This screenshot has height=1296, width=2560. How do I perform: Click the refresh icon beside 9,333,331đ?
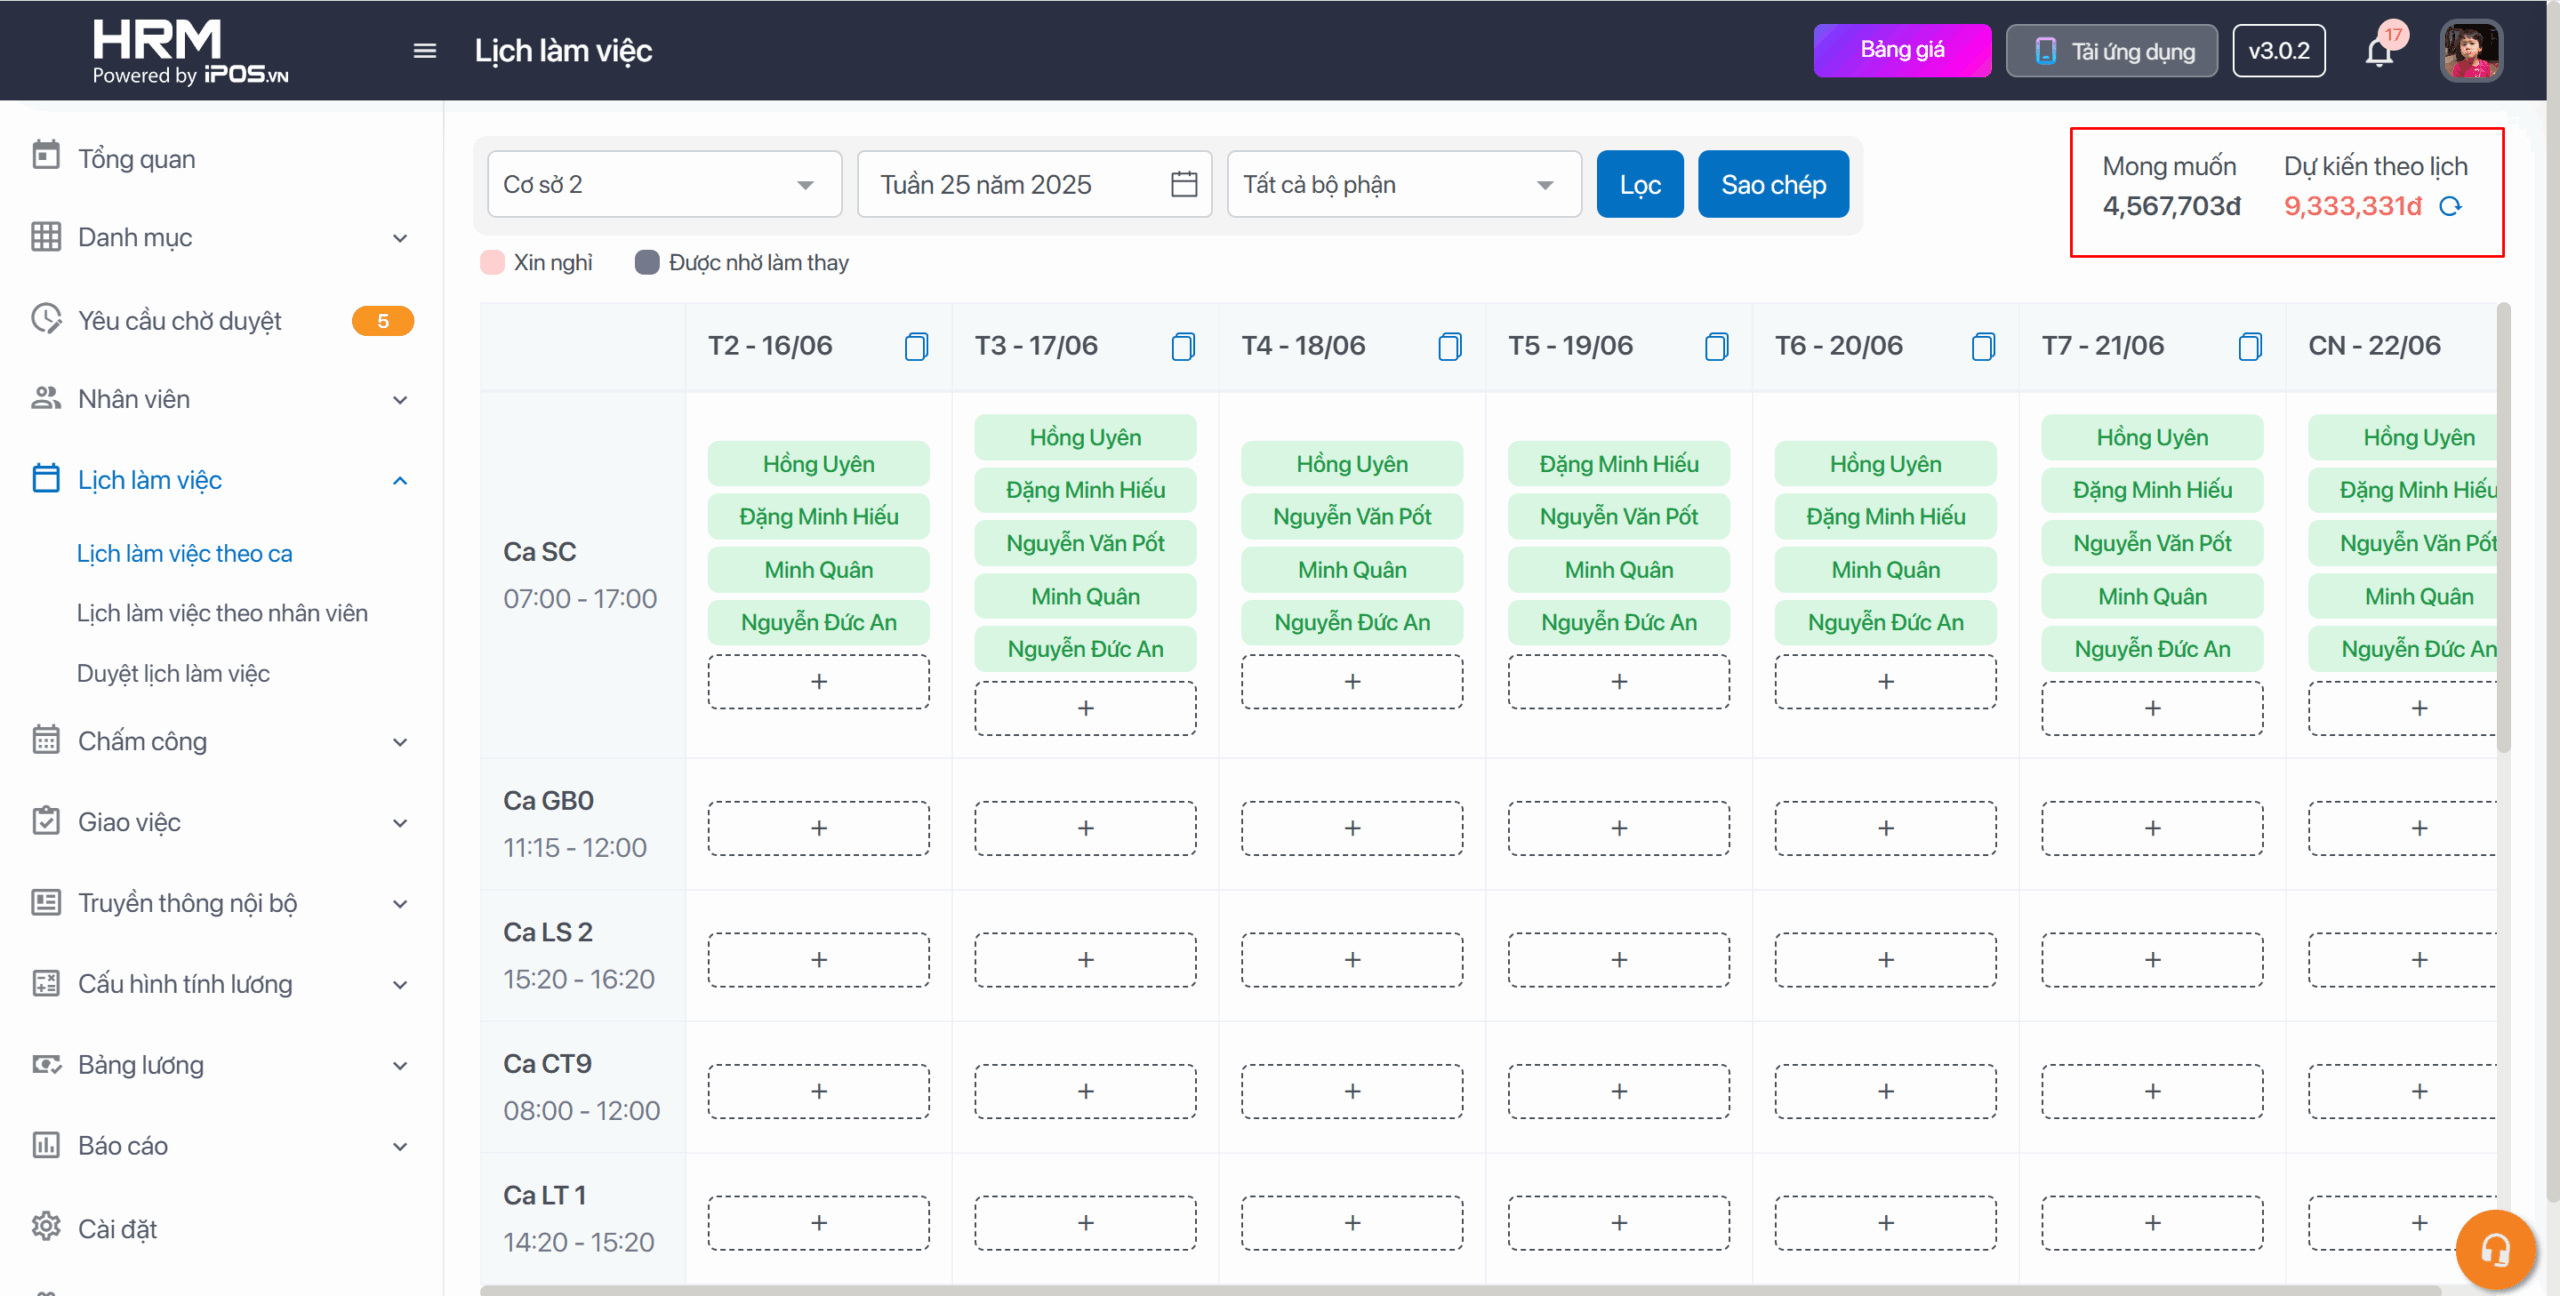[x=2450, y=207]
